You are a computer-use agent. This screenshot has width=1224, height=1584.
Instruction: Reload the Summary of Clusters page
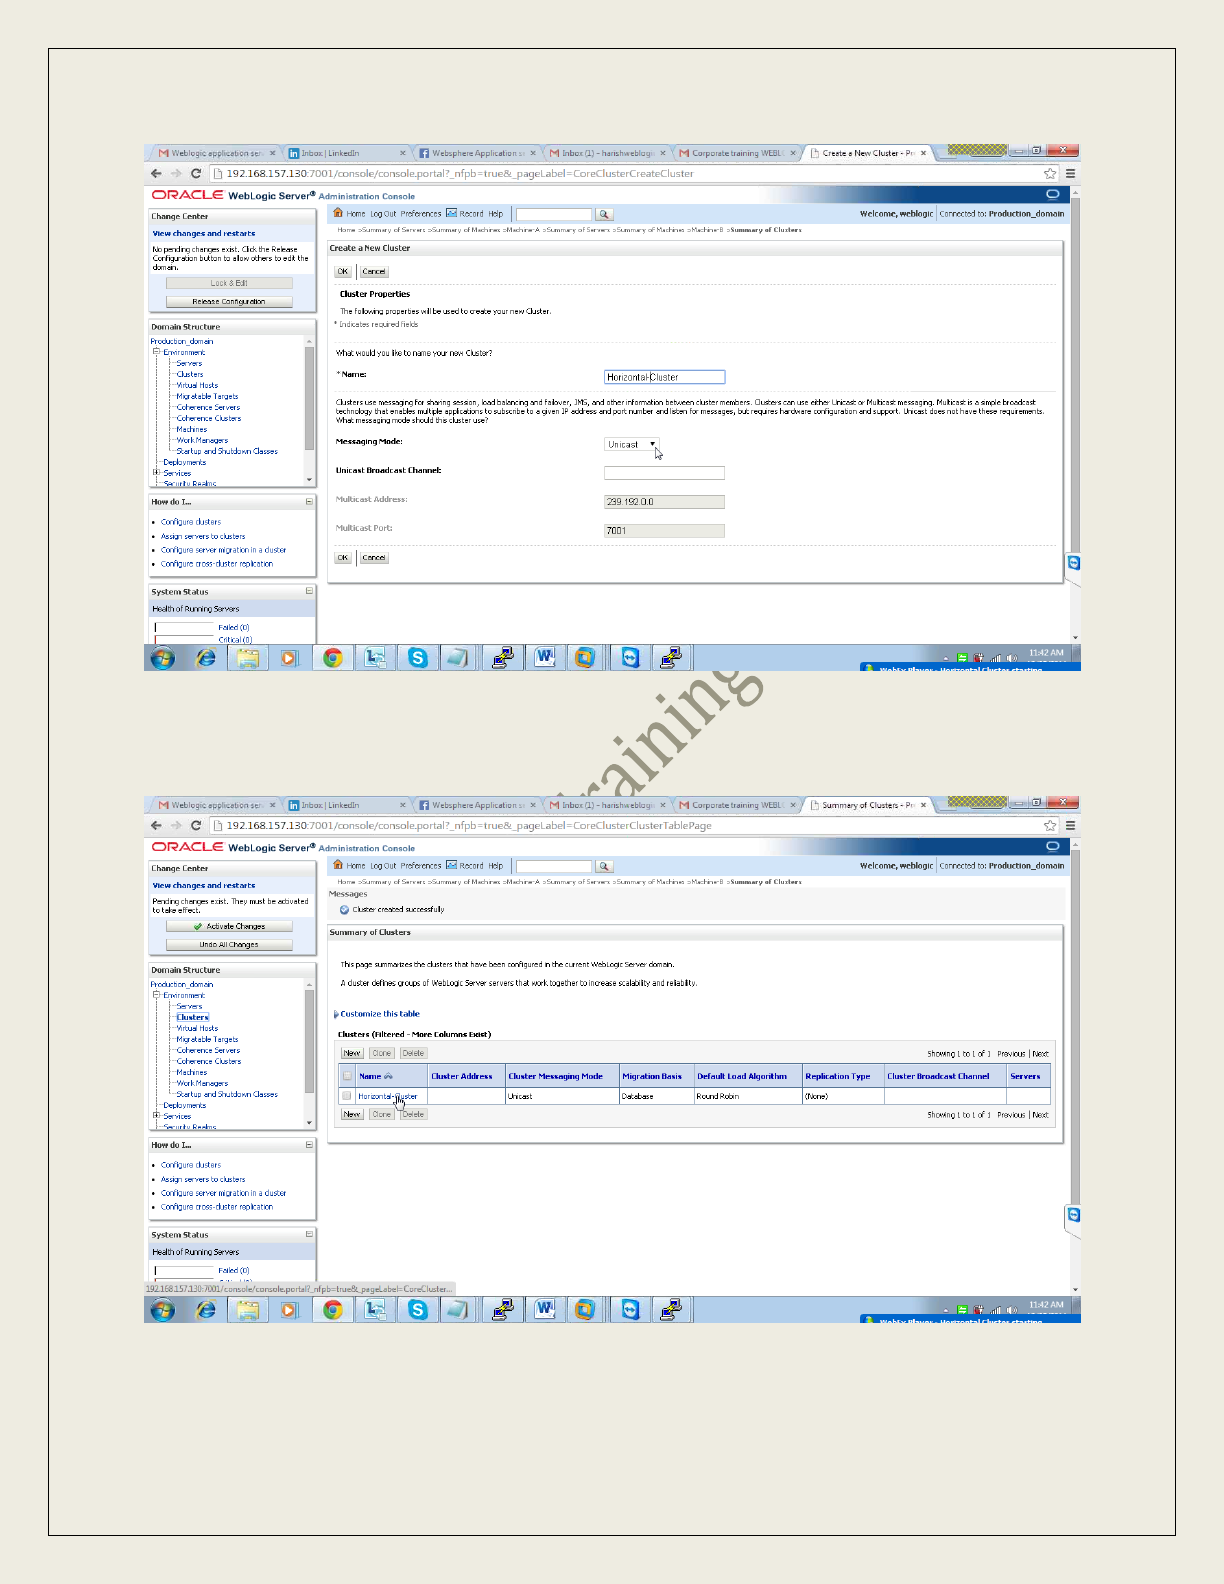(x=196, y=825)
